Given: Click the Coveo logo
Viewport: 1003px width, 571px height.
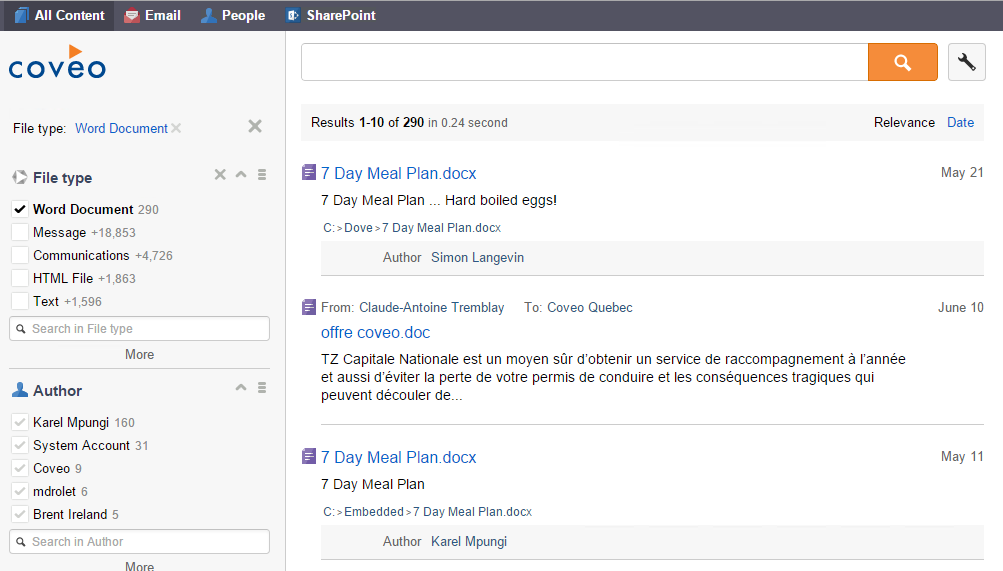Looking at the screenshot, I should [x=58, y=62].
